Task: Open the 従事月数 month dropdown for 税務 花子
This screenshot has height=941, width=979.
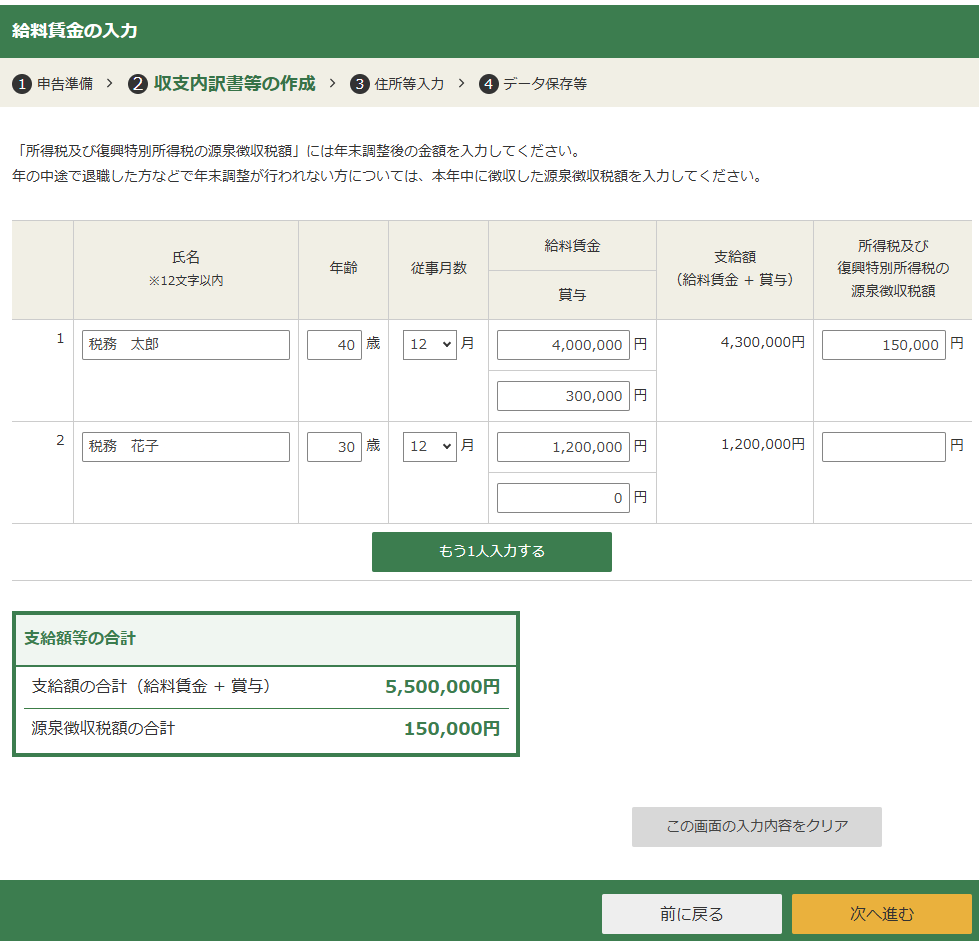Action: pos(428,446)
